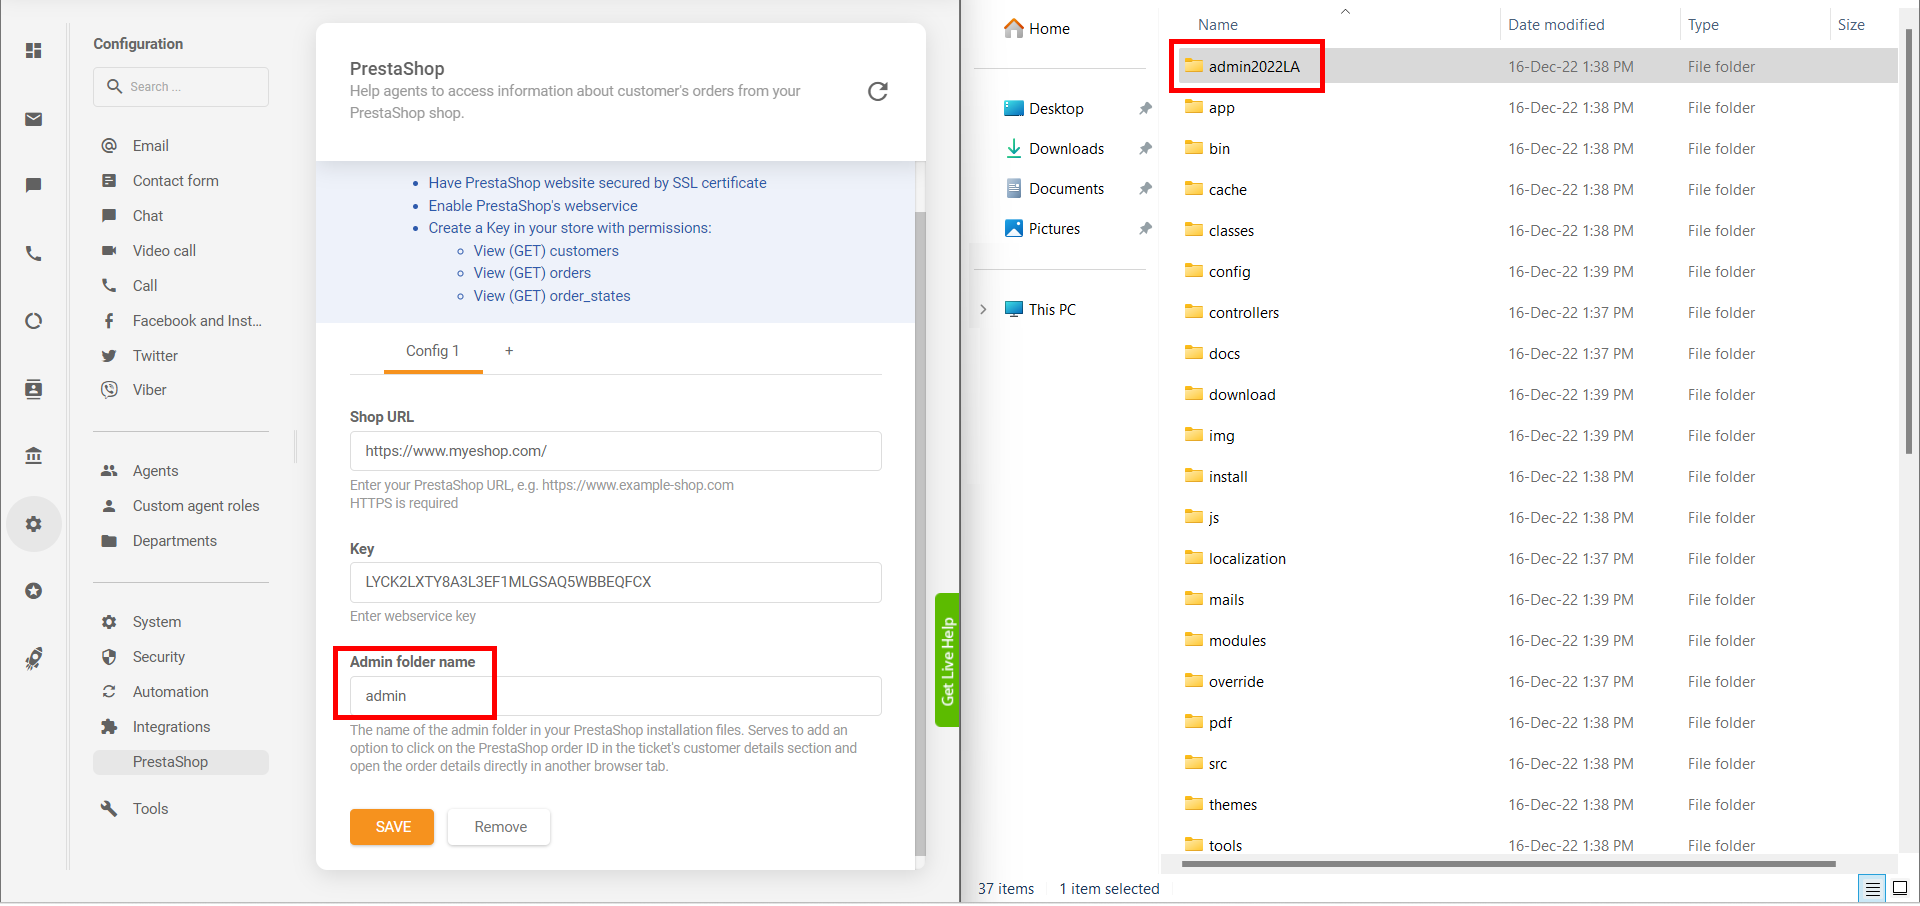Click the Departments folder icon
This screenshot has height=906, width=1920.
(x=109, y=541)
